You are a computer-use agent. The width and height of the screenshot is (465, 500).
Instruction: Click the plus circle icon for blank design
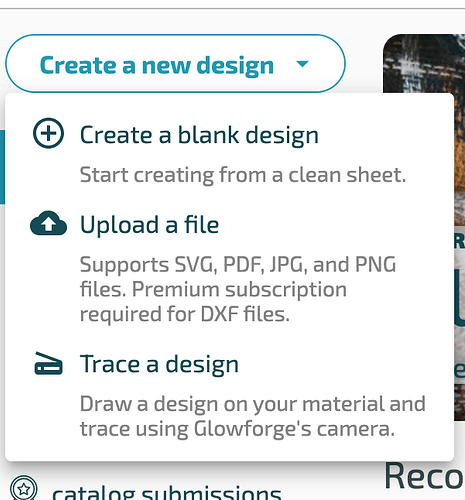(x=48, y=133)
